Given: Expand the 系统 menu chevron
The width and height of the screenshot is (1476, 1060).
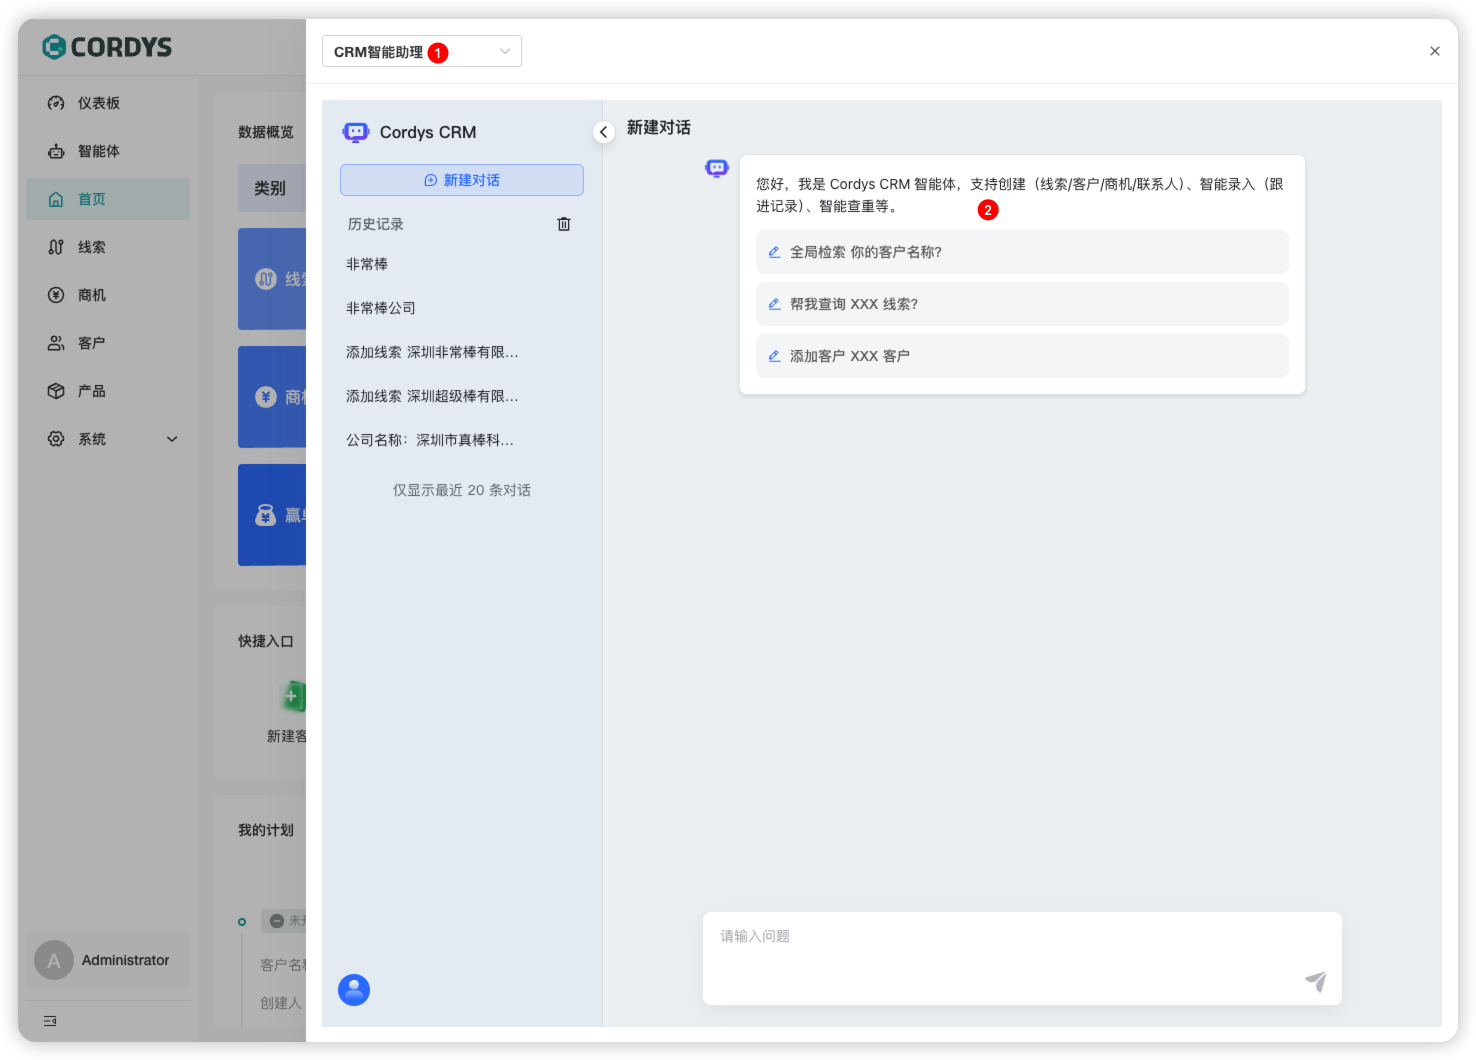Looking at the screenshot, I should (172, 439).
